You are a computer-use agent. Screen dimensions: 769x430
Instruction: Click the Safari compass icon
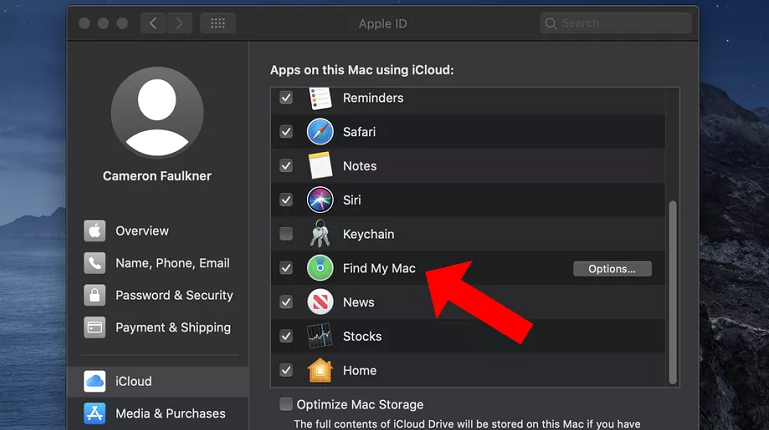coord(320,132)
